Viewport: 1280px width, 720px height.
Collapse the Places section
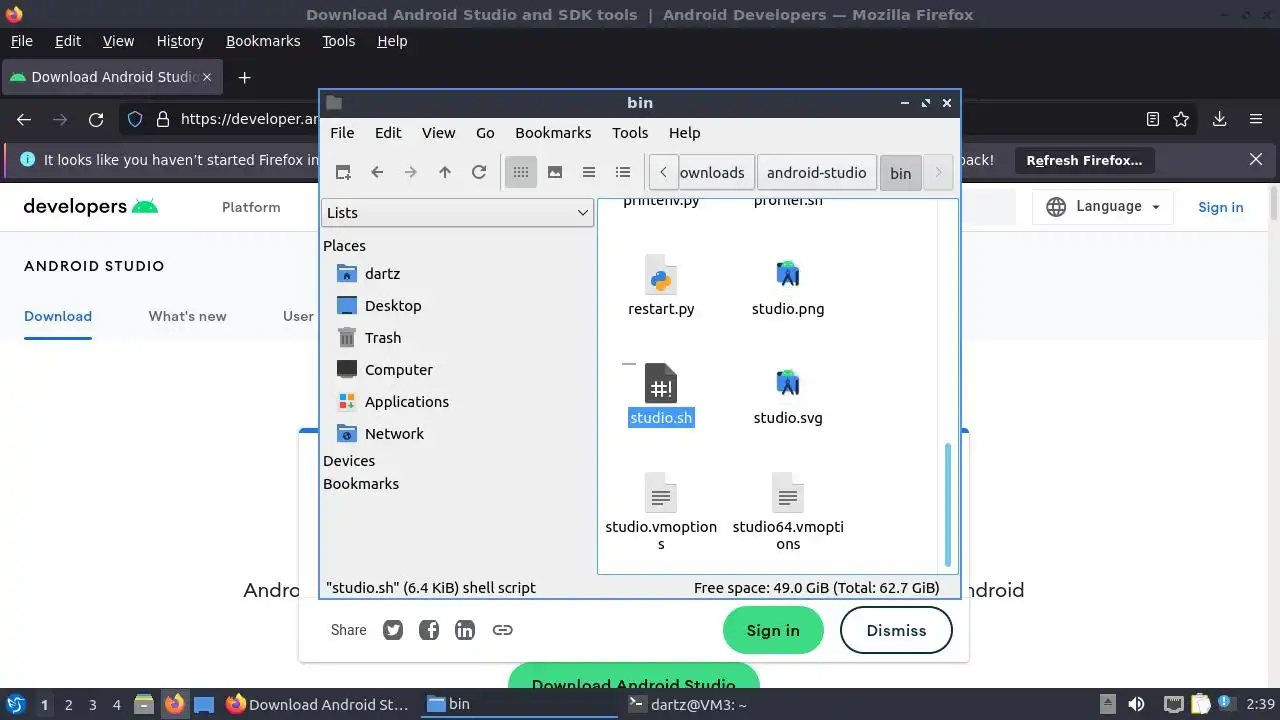(344, 245)
